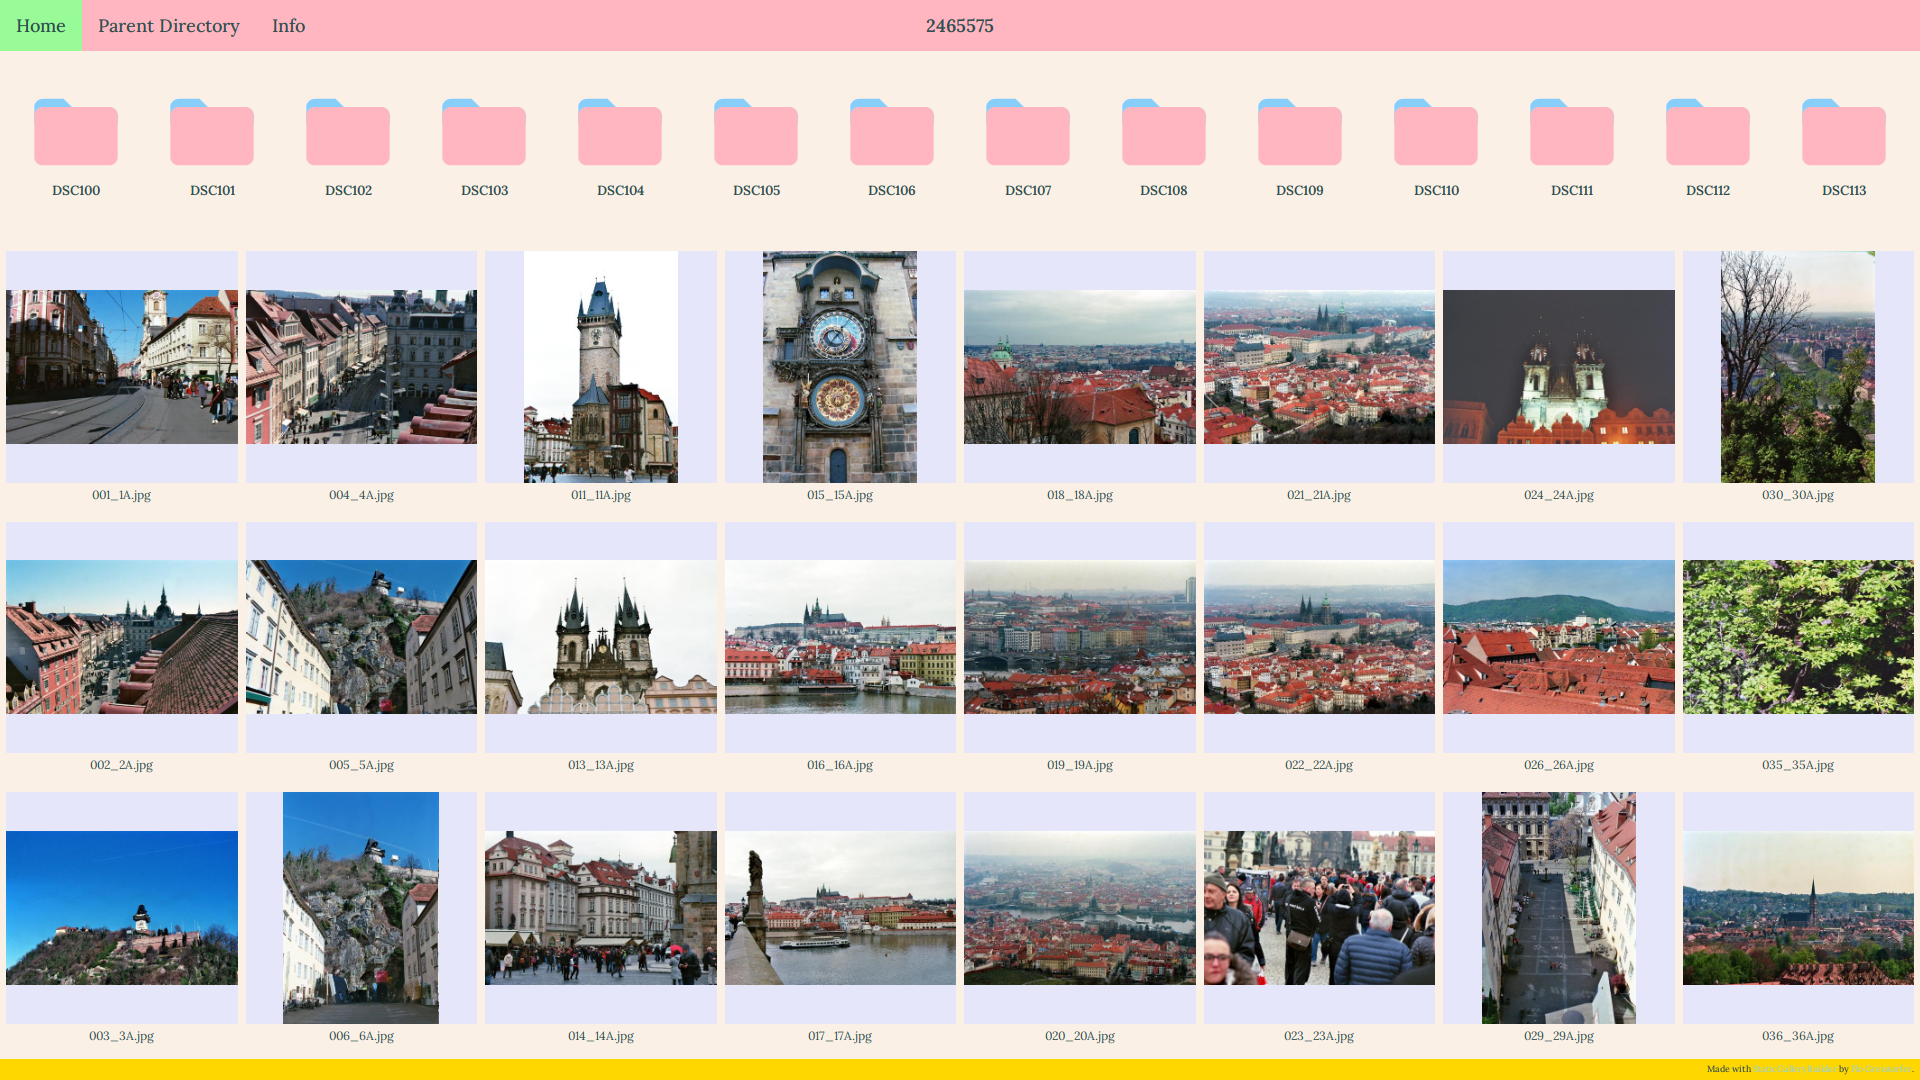Image resolution: width=1920 pixels, height=1080 pixels.
Task: Open the crowd photo 023_23A.jpg
Action: [1319, 907]
